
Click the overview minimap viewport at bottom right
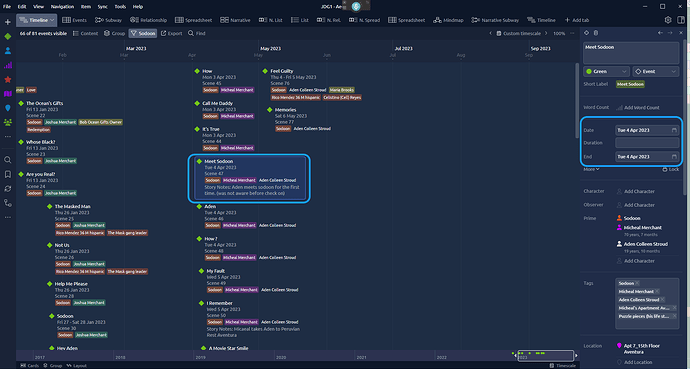click(x=546, y=355)
